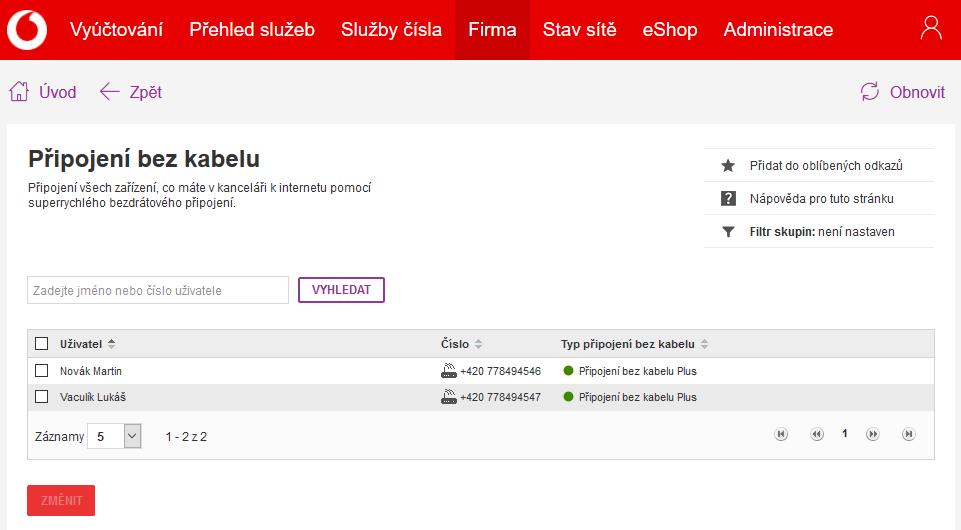This screenshot has height=530, width=961.
Task: Open the Stav sítě menu
Action: tap(579, 29)
